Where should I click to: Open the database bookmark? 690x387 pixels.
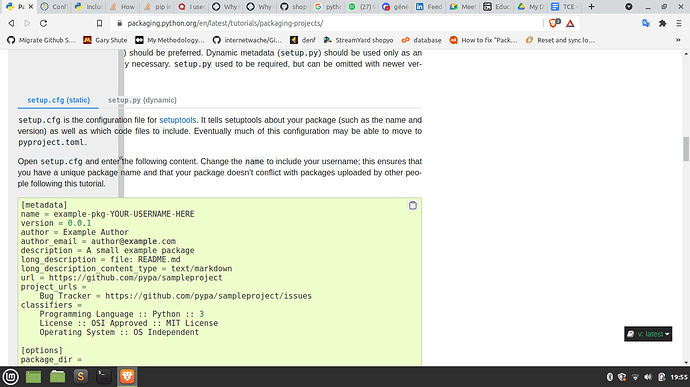click(x=421, y=40)
